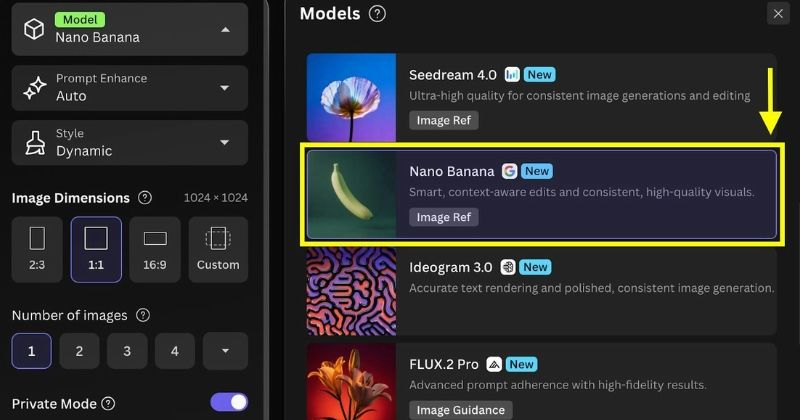Screen dimensions: 800x420
Task: Click the green Model label badge
Action: pos(80,19)
